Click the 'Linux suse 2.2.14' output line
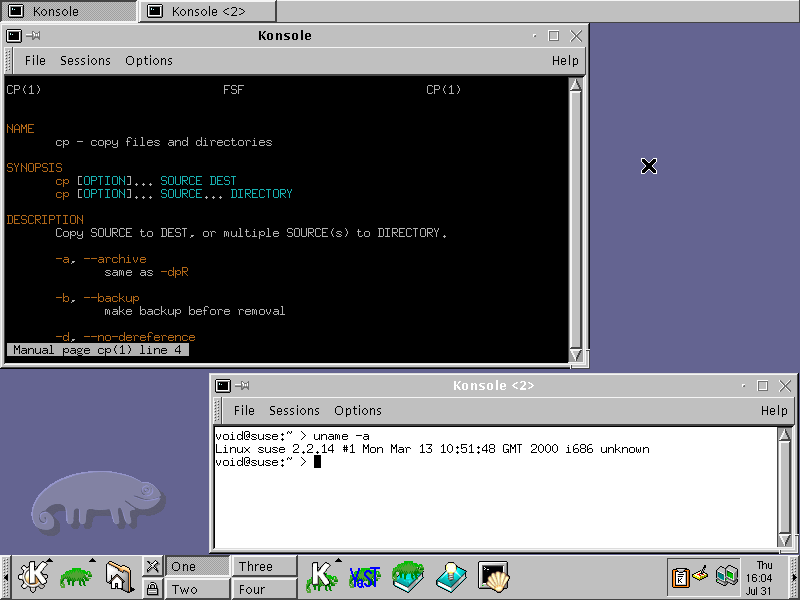 tap(432, 449)
